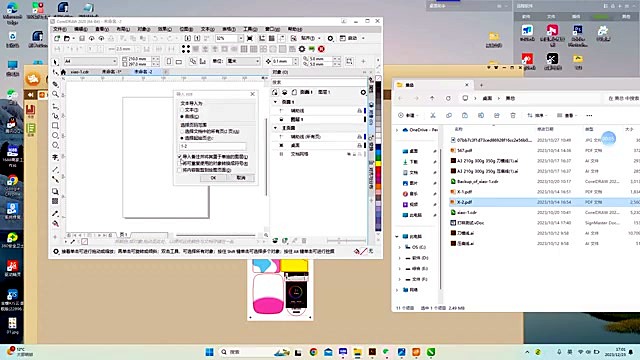Select the Interactive Fill tool

pyautogui.click(x=56, y=224)
